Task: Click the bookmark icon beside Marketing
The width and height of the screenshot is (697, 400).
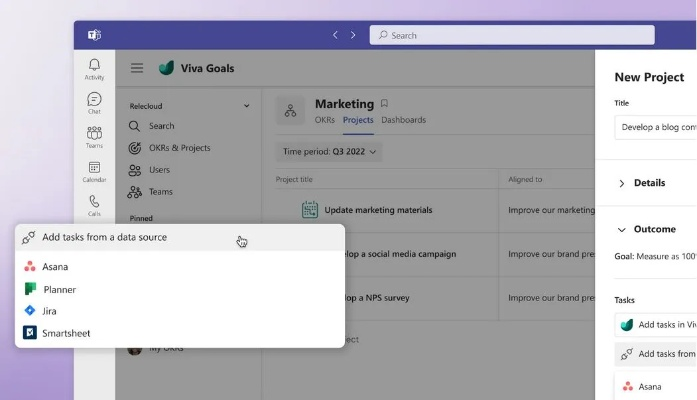Action: (x=384, y=104)
